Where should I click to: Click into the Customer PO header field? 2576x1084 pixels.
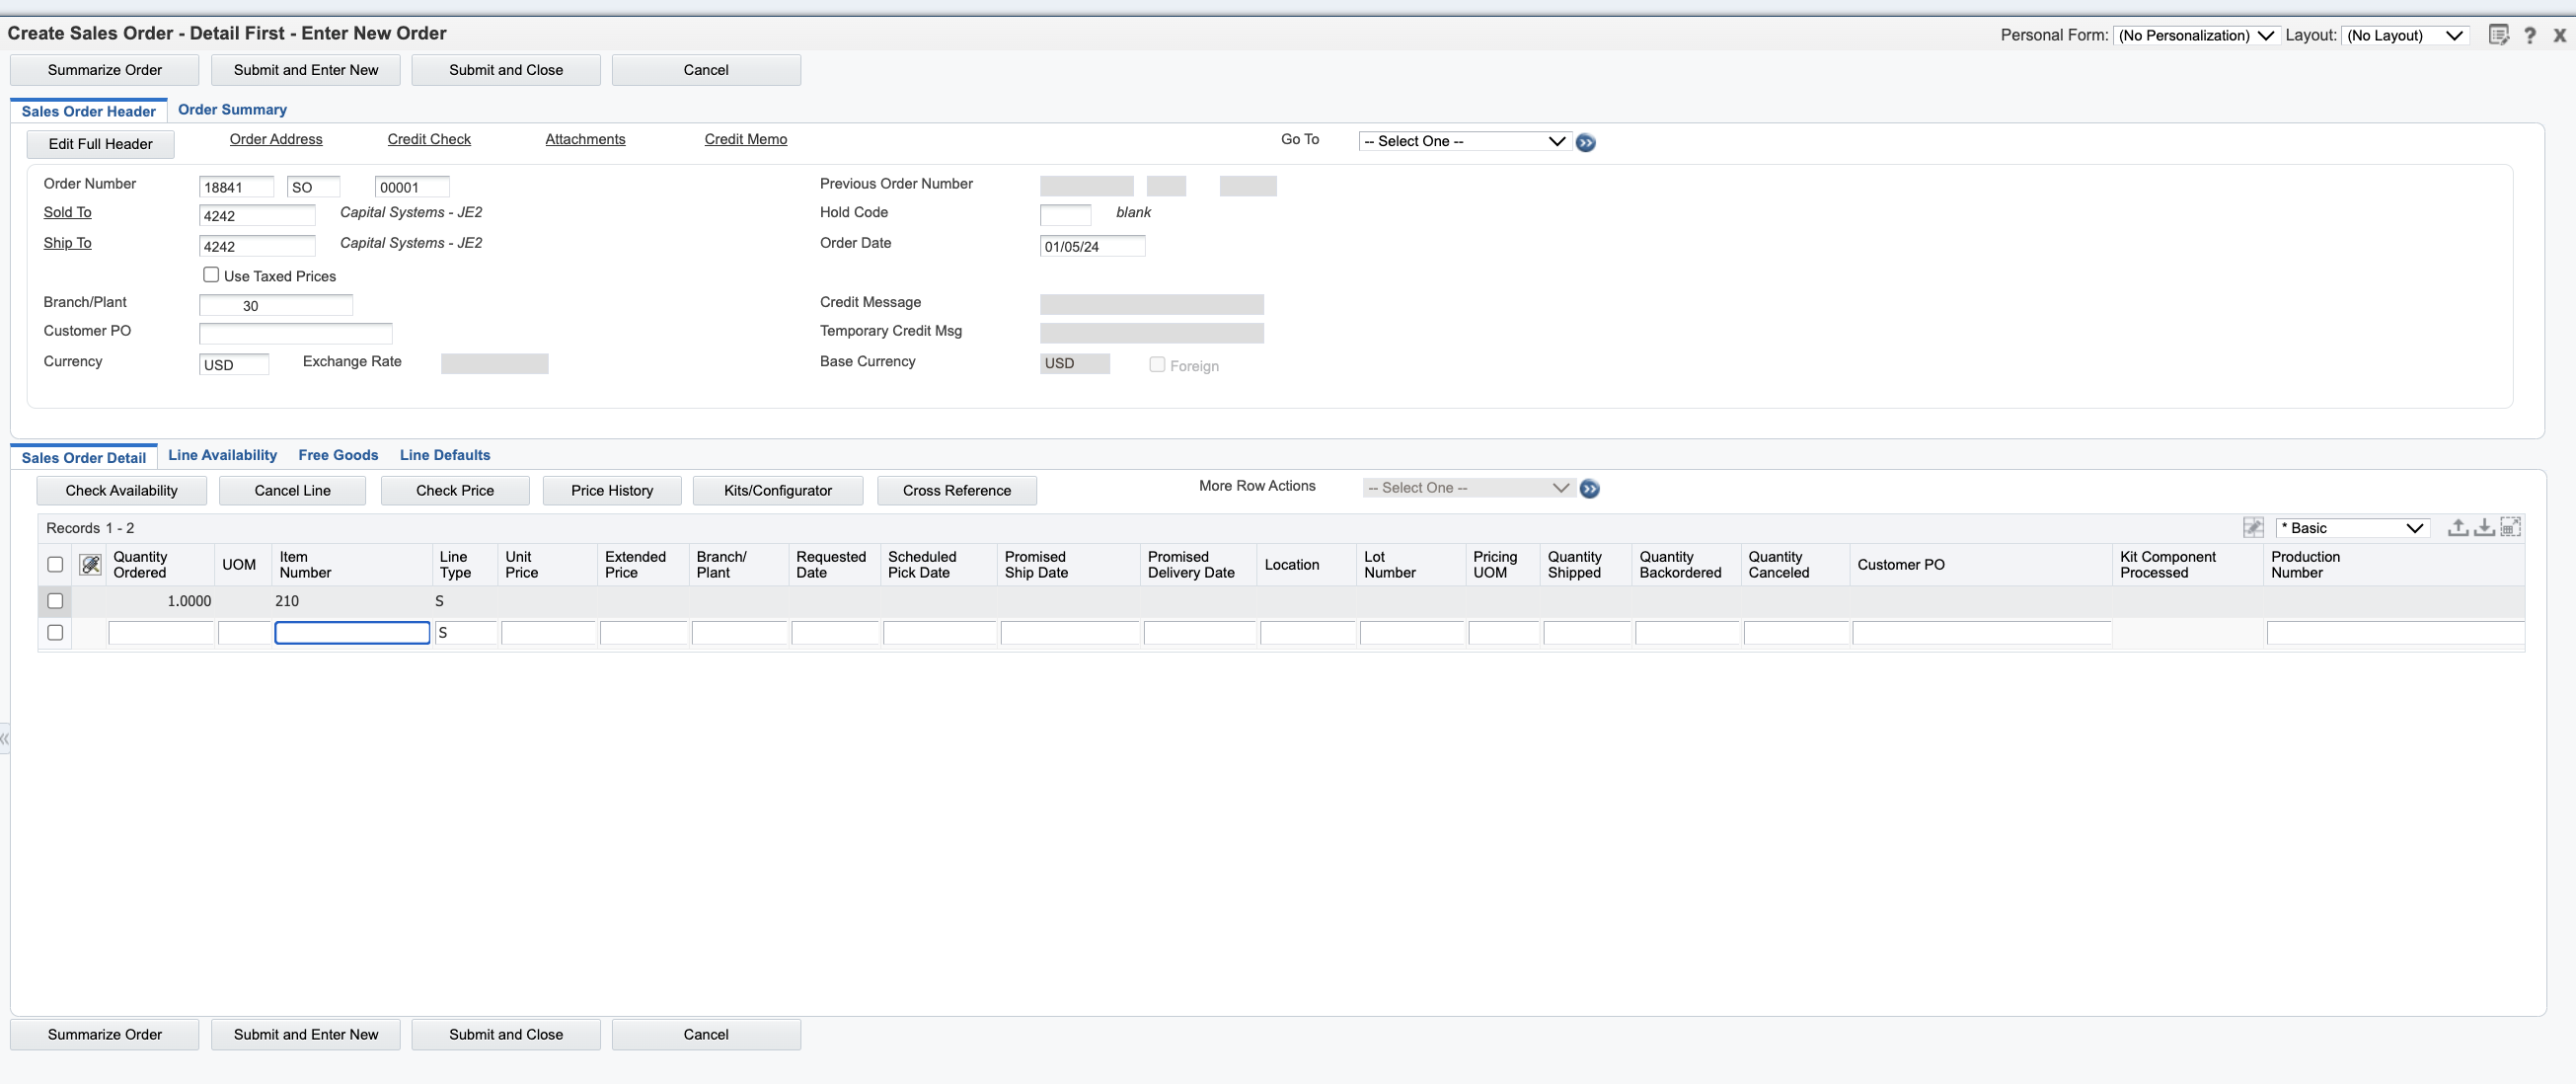tap(295, 333)
